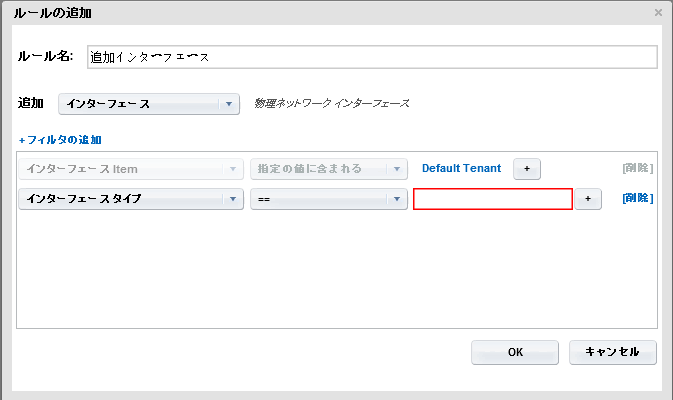Click the ルール名 text field

click(x=371, y=57)
